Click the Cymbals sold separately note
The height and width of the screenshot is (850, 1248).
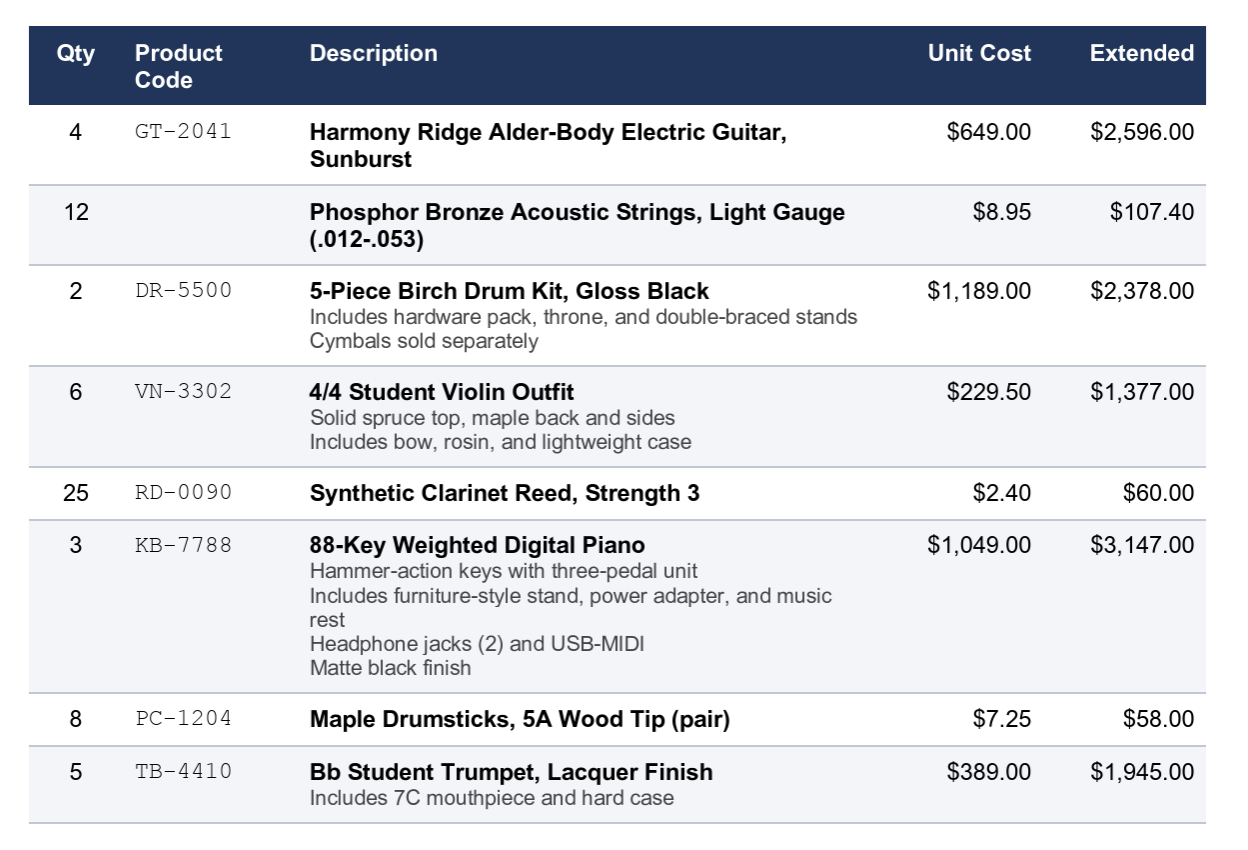pyautogui.click(x=424, y=341)
